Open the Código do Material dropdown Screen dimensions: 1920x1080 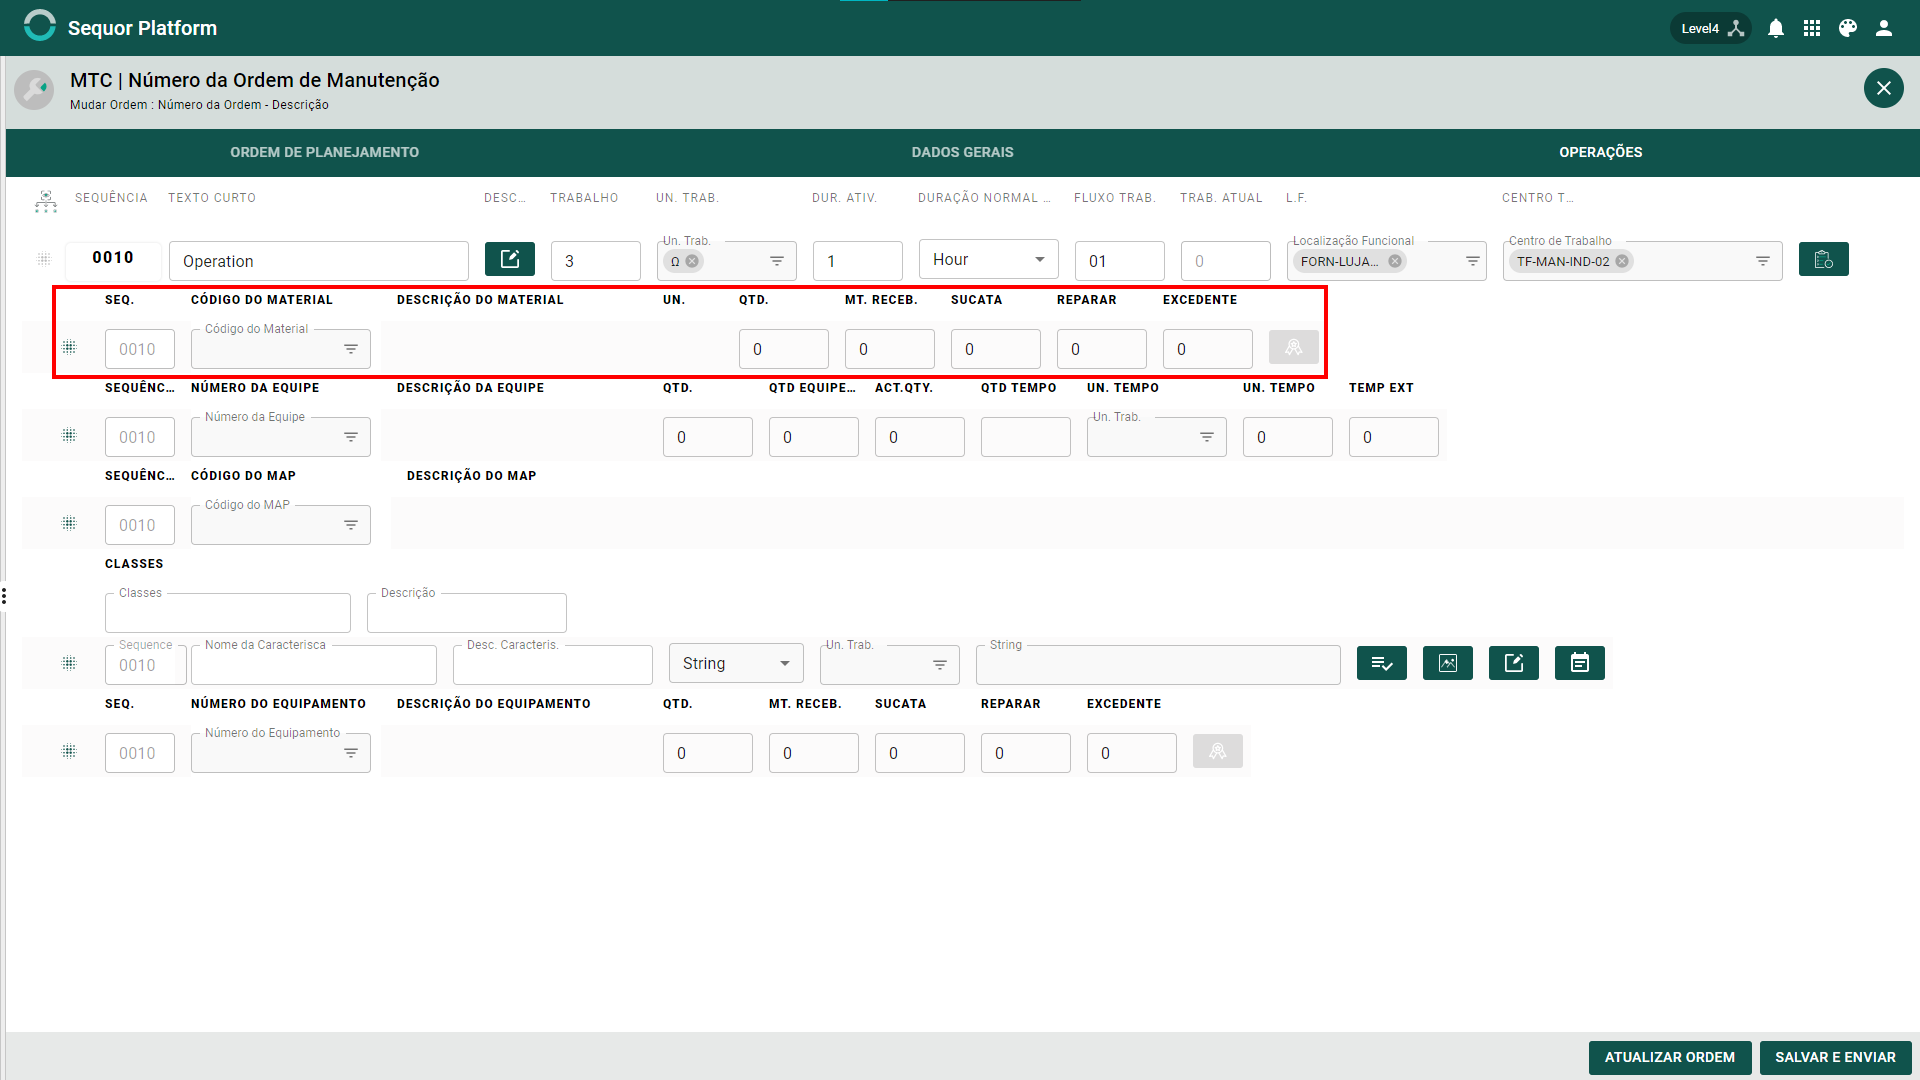tap(351, 349)
